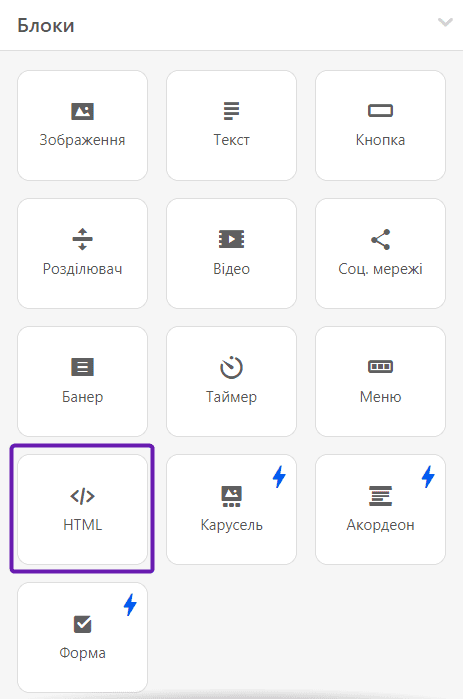Insert the Розділювач divider block
The height and width of the screenshot is (699, 463).
pos(82,254)
